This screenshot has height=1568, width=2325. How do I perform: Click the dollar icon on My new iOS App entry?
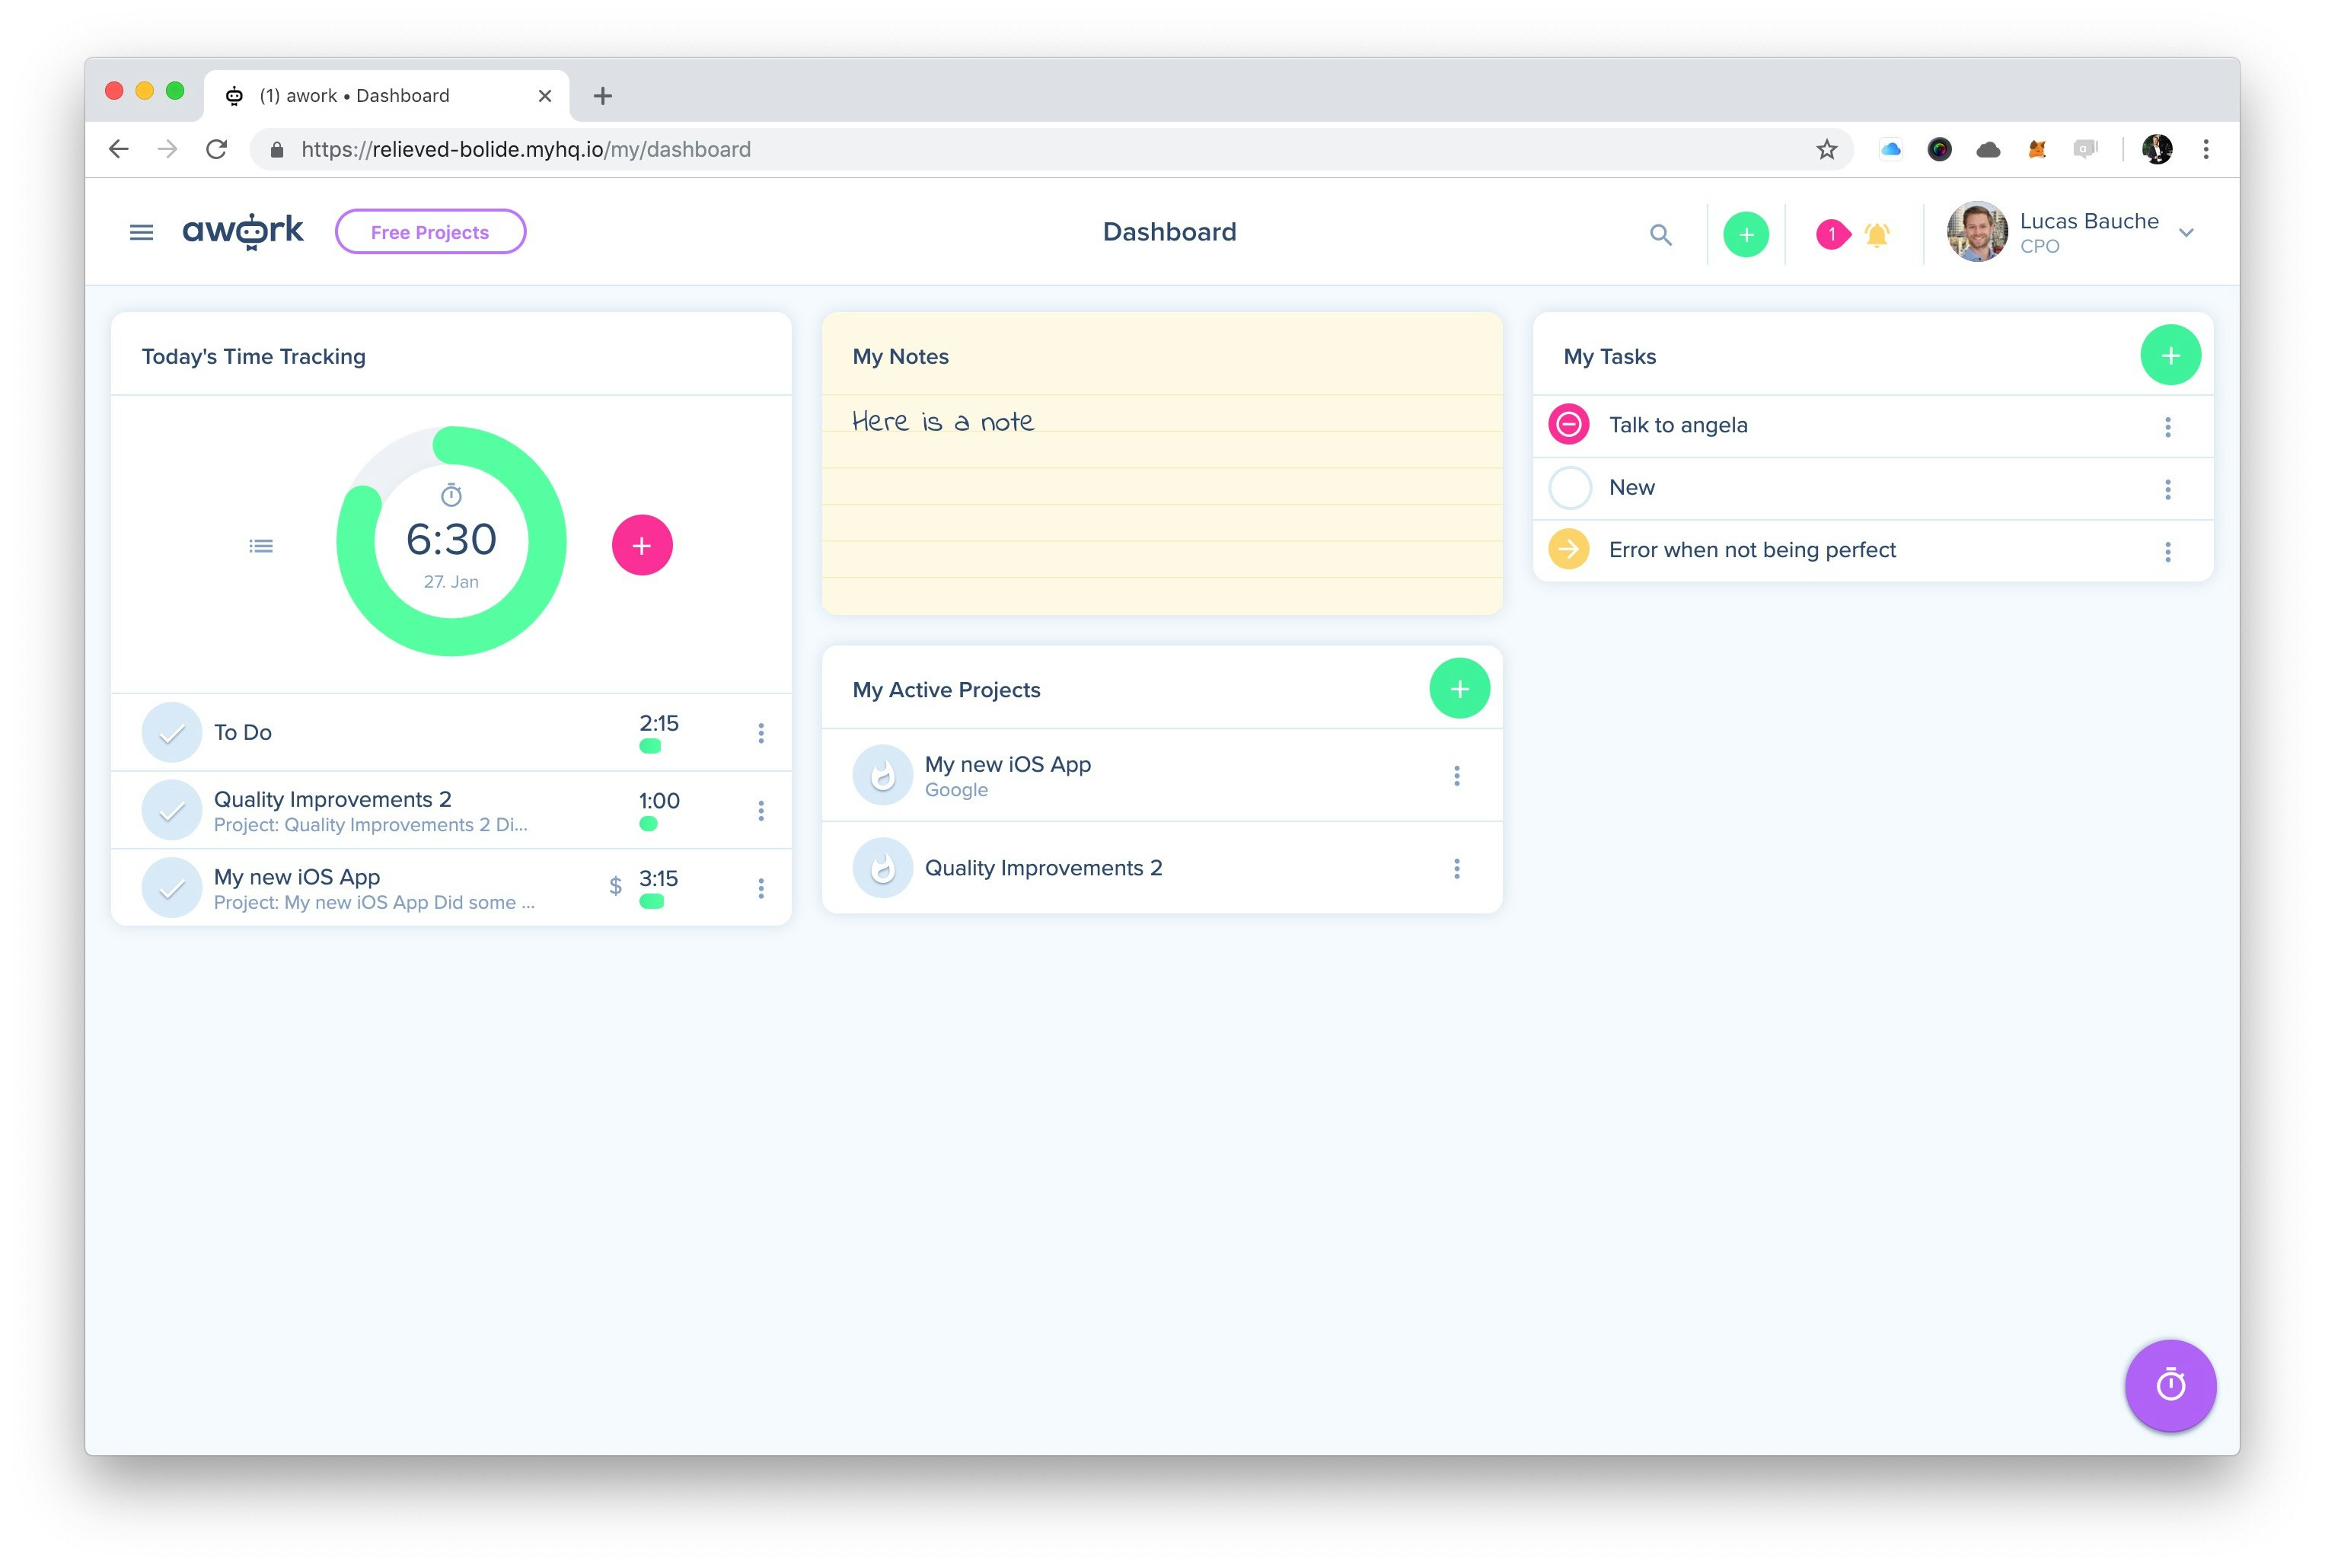(615, 885)
